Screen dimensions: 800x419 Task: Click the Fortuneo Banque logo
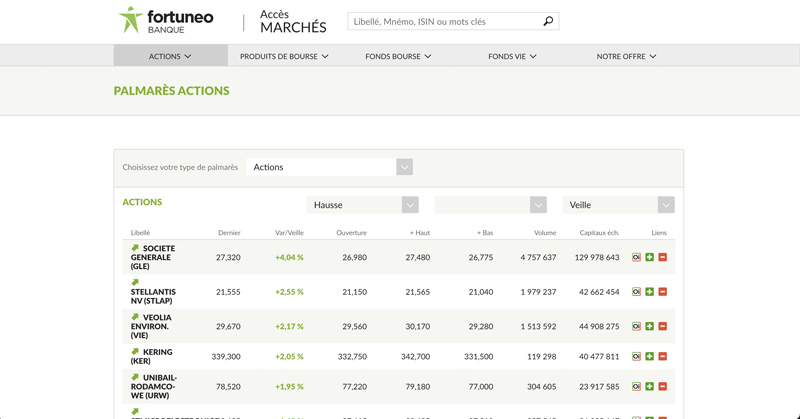166,20
